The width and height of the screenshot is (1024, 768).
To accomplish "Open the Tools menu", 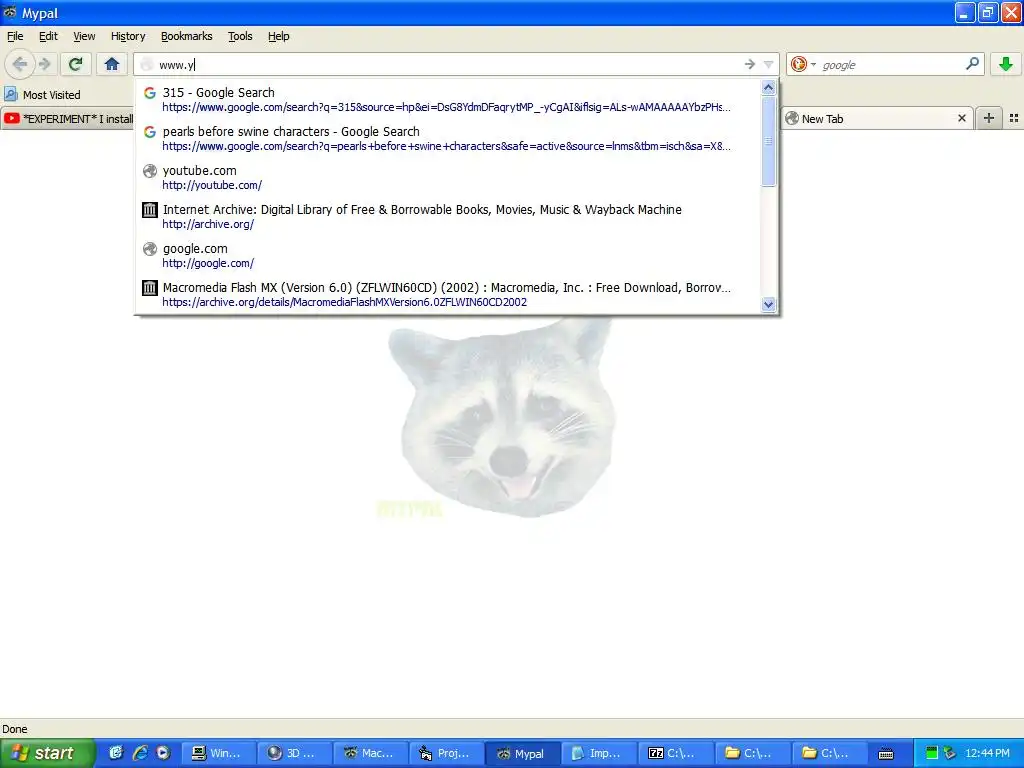I will 240,36.
